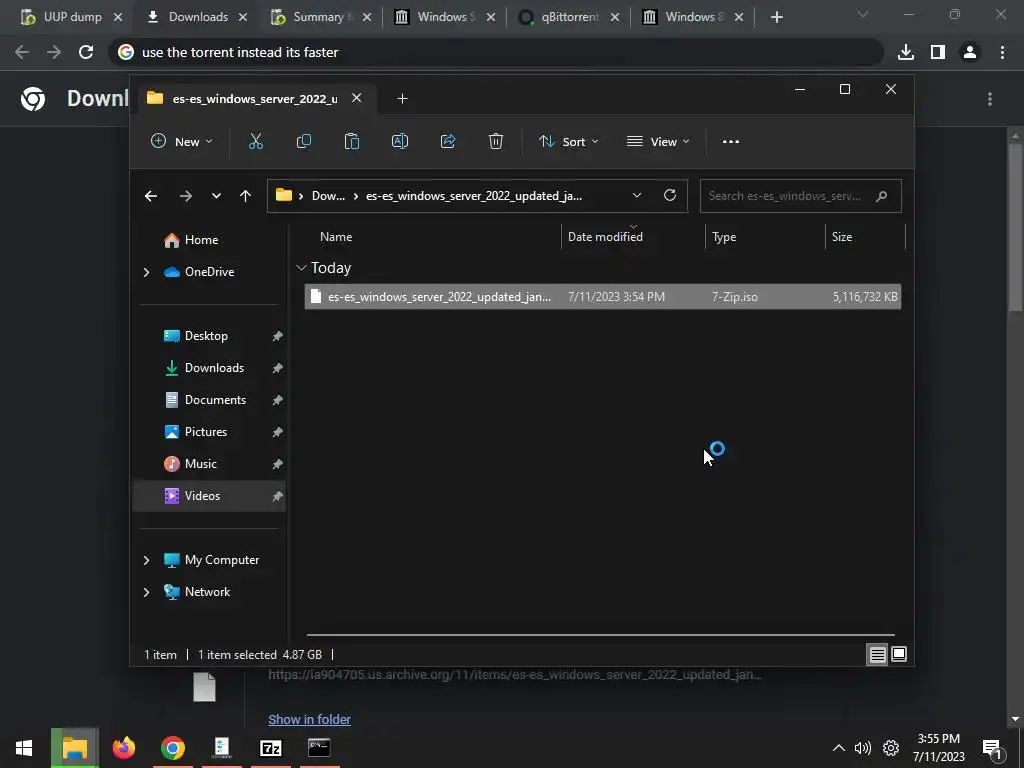Select Home in navigation pane
Image resolution: width=1024 pixels, height=768 pixels.
pos(209,240)
